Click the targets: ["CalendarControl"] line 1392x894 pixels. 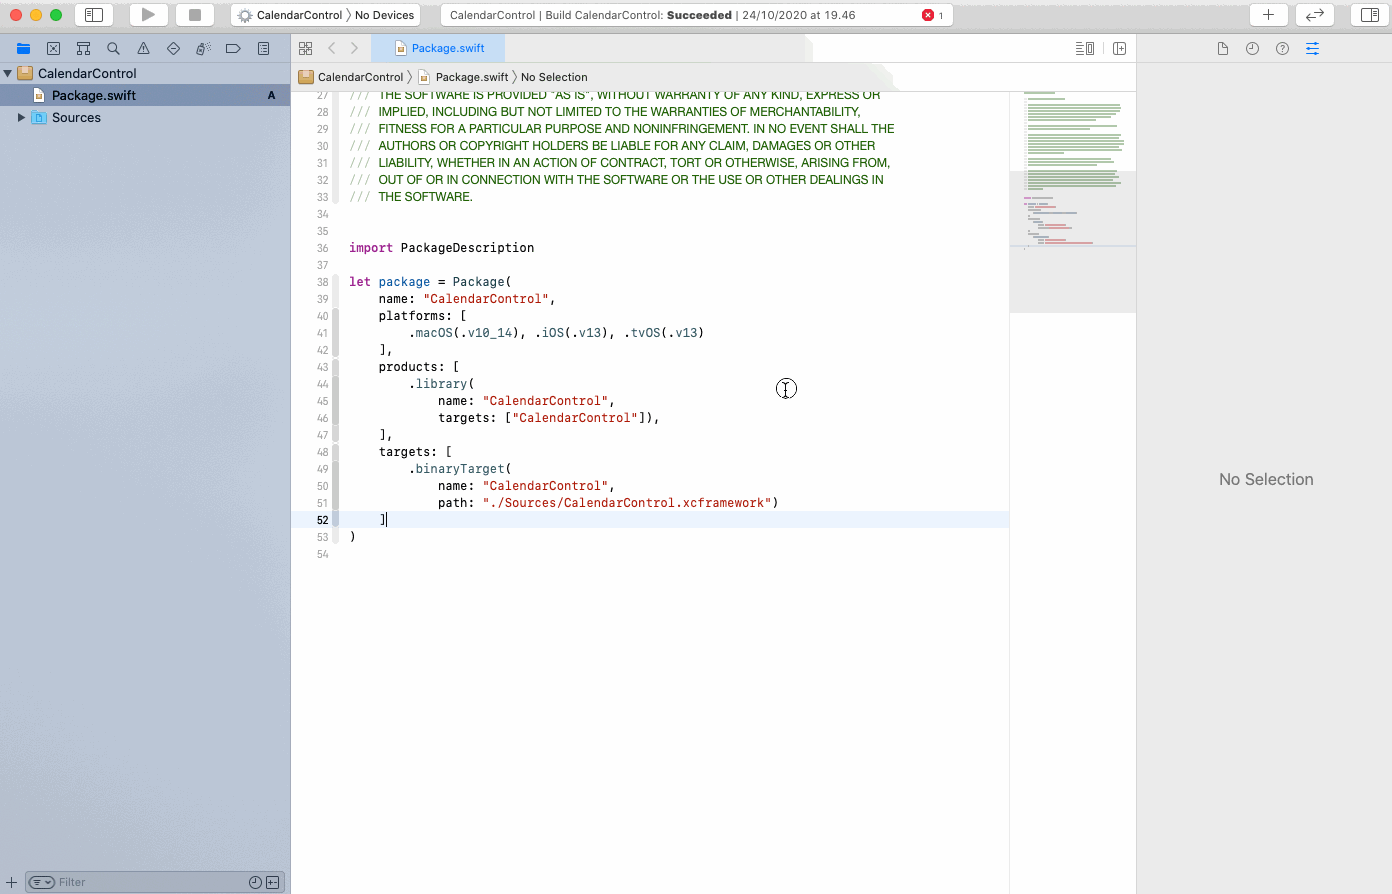548,418
